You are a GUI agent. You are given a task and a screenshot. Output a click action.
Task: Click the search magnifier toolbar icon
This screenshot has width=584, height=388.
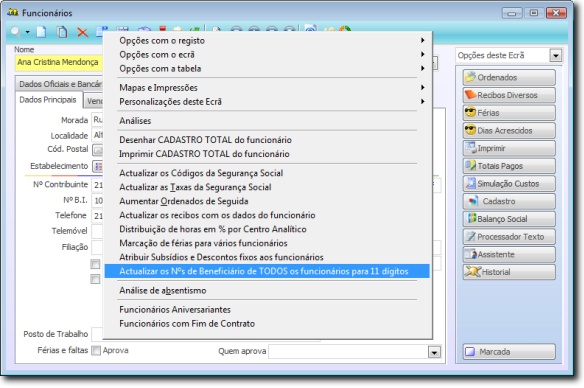point(16,32)
